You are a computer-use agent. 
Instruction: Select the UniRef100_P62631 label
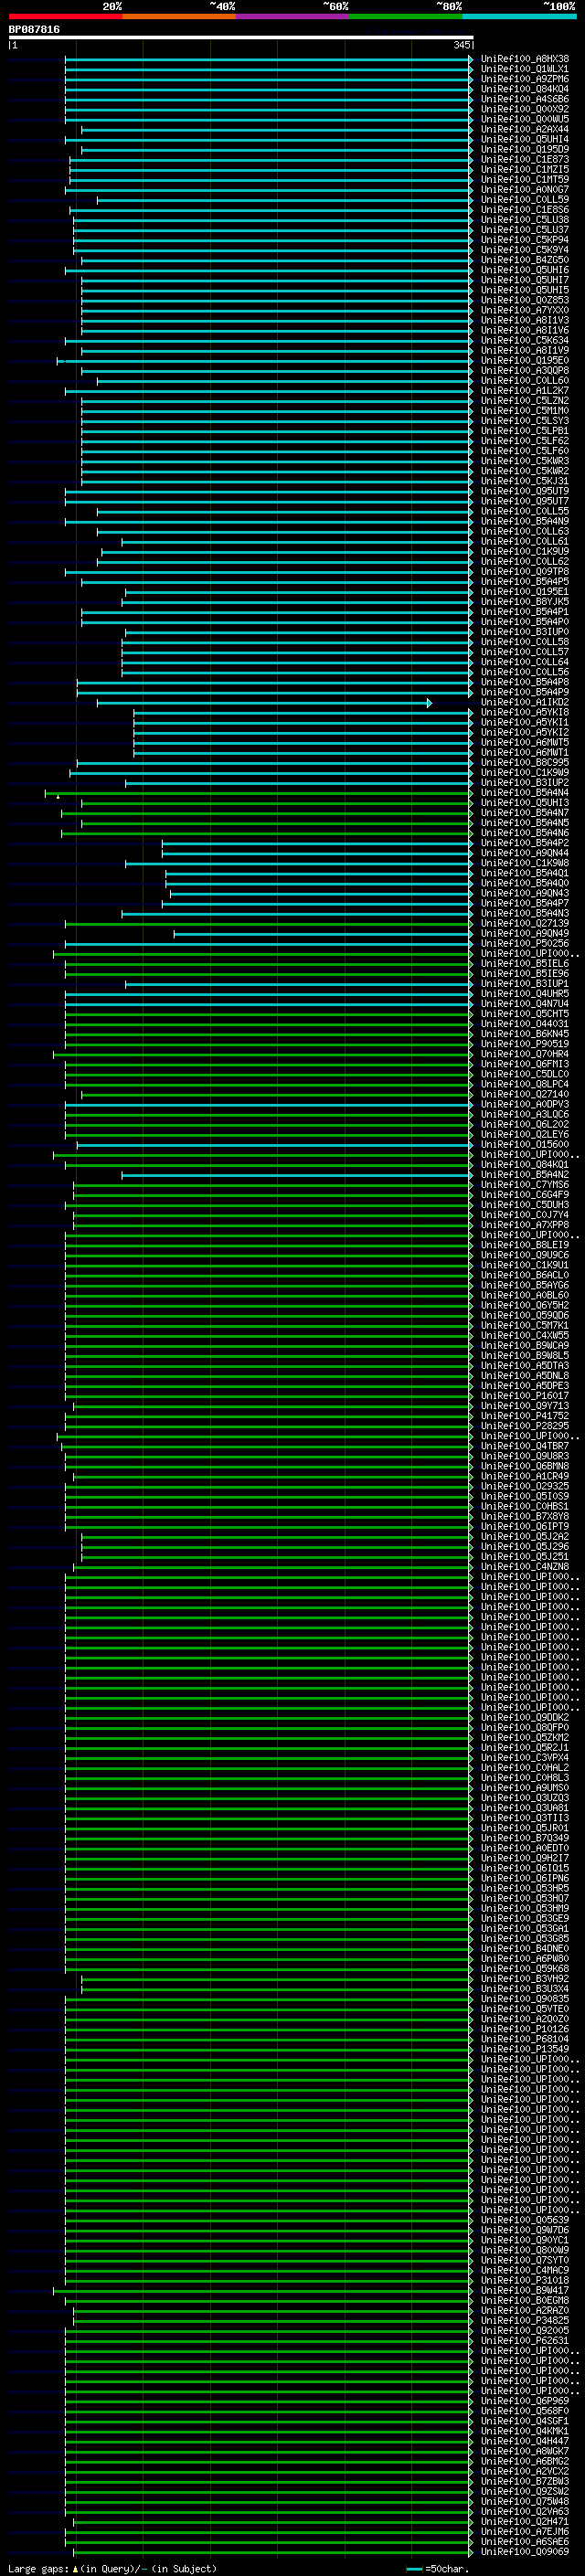(x=524, y=2340)
